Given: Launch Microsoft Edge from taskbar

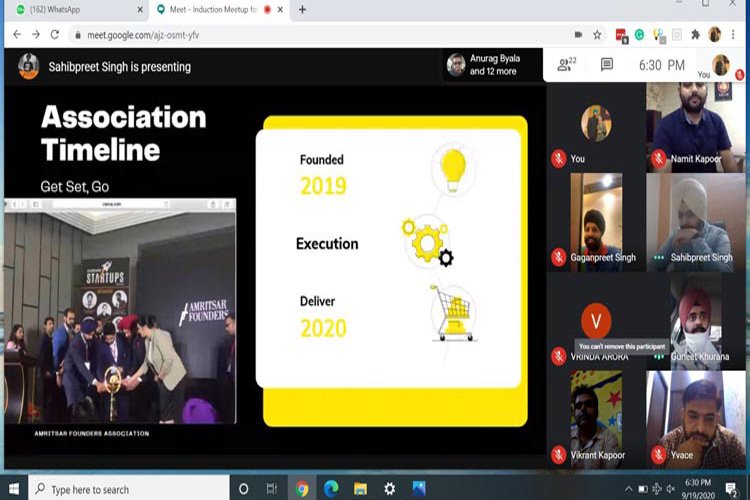Looking at the screenshot, I should click(x=331, y=489).
